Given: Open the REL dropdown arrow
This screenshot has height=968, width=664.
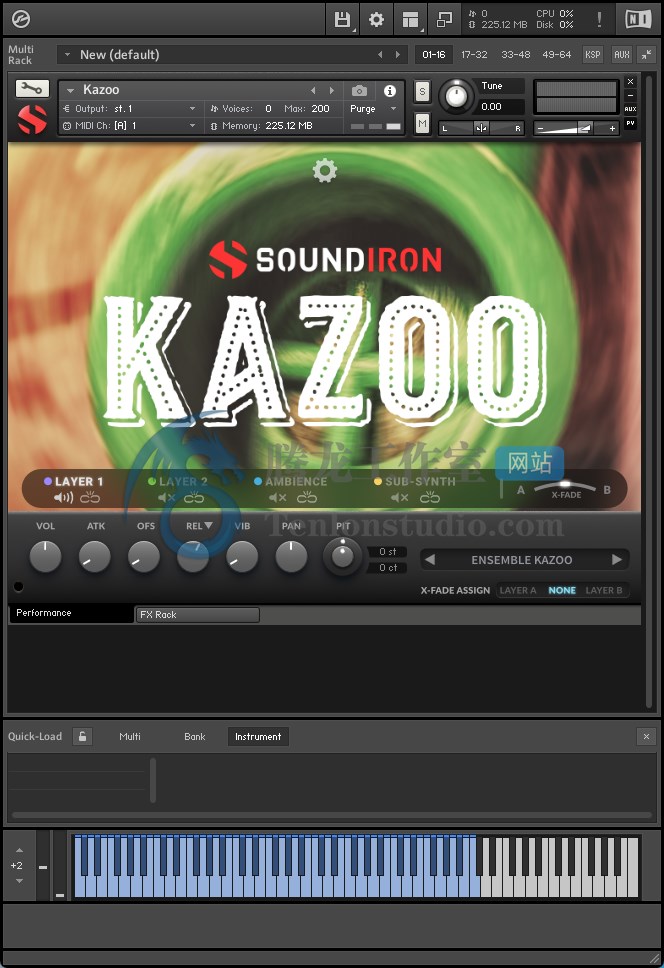Looking at the screenshot, I should [x=209, y=525].
